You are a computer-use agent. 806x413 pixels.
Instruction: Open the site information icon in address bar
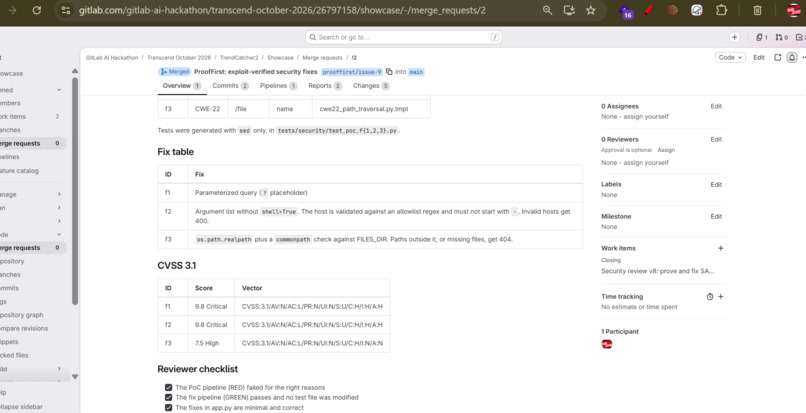(65, 10)
